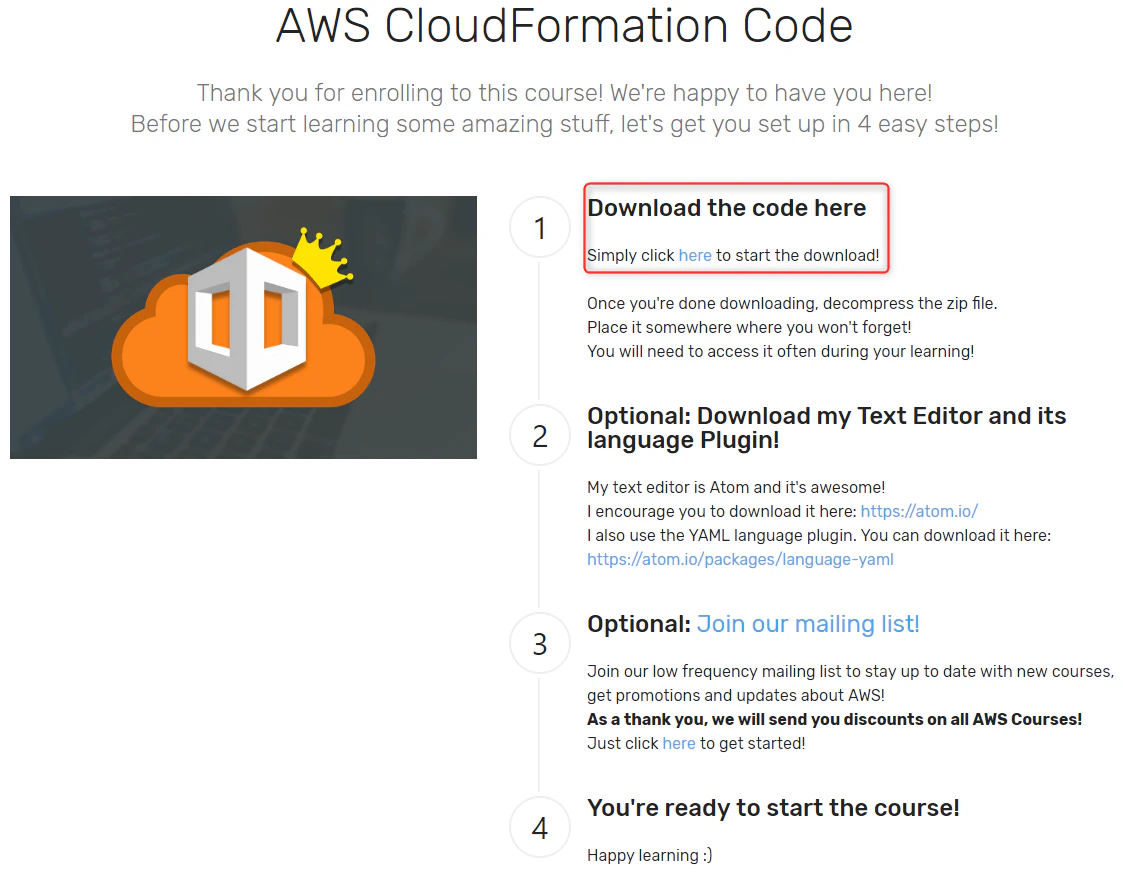1123x874 pixels.
Task: Click the step 4 circle number icon
Action: 540,827
